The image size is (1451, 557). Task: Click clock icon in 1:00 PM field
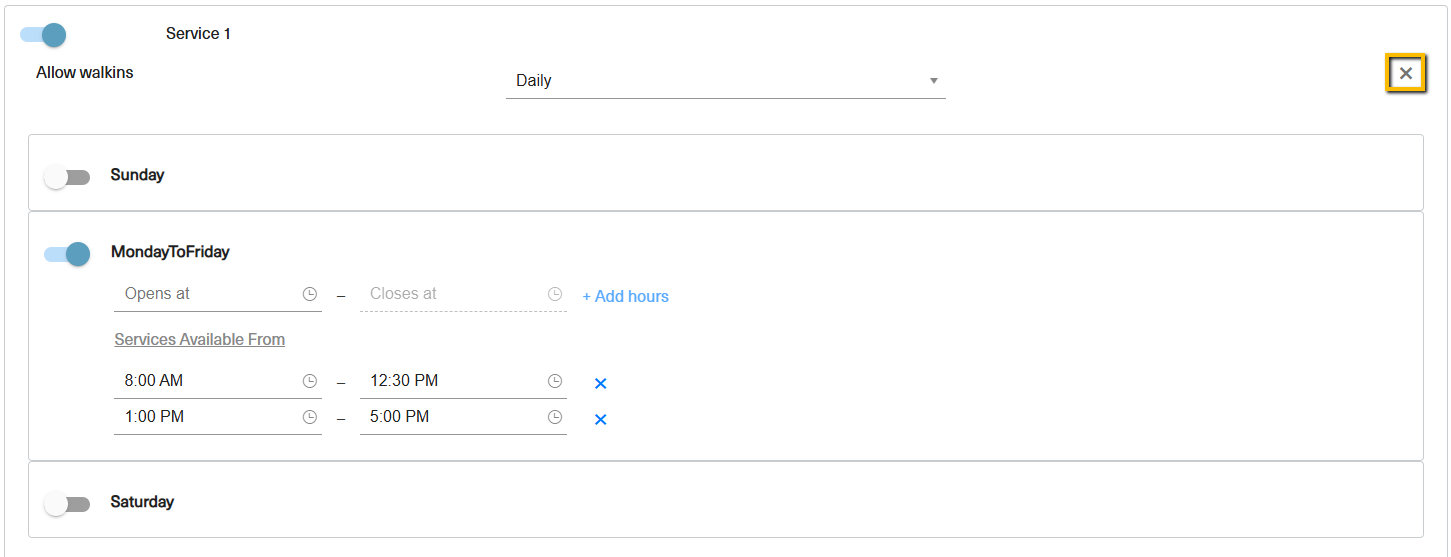point(310,417)
